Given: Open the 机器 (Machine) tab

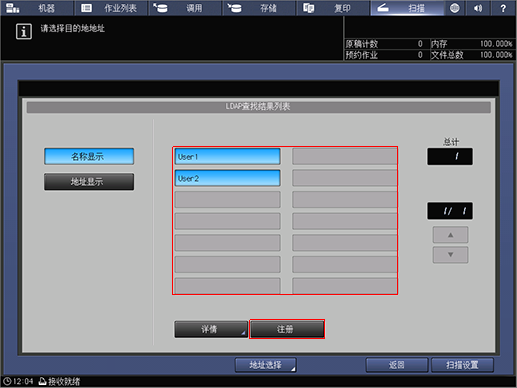Looking at the screenshot, I should tap(37, 8).
